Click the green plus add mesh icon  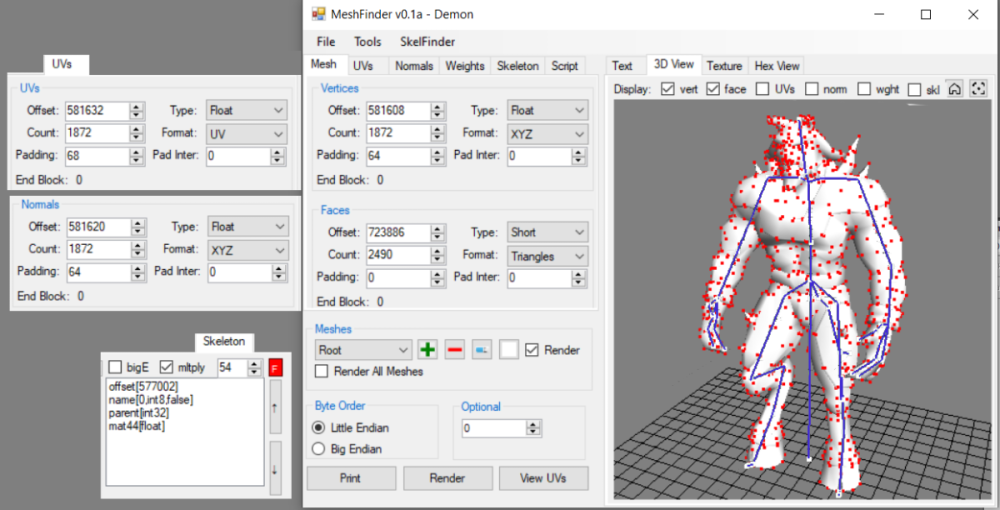click(428, 350)
